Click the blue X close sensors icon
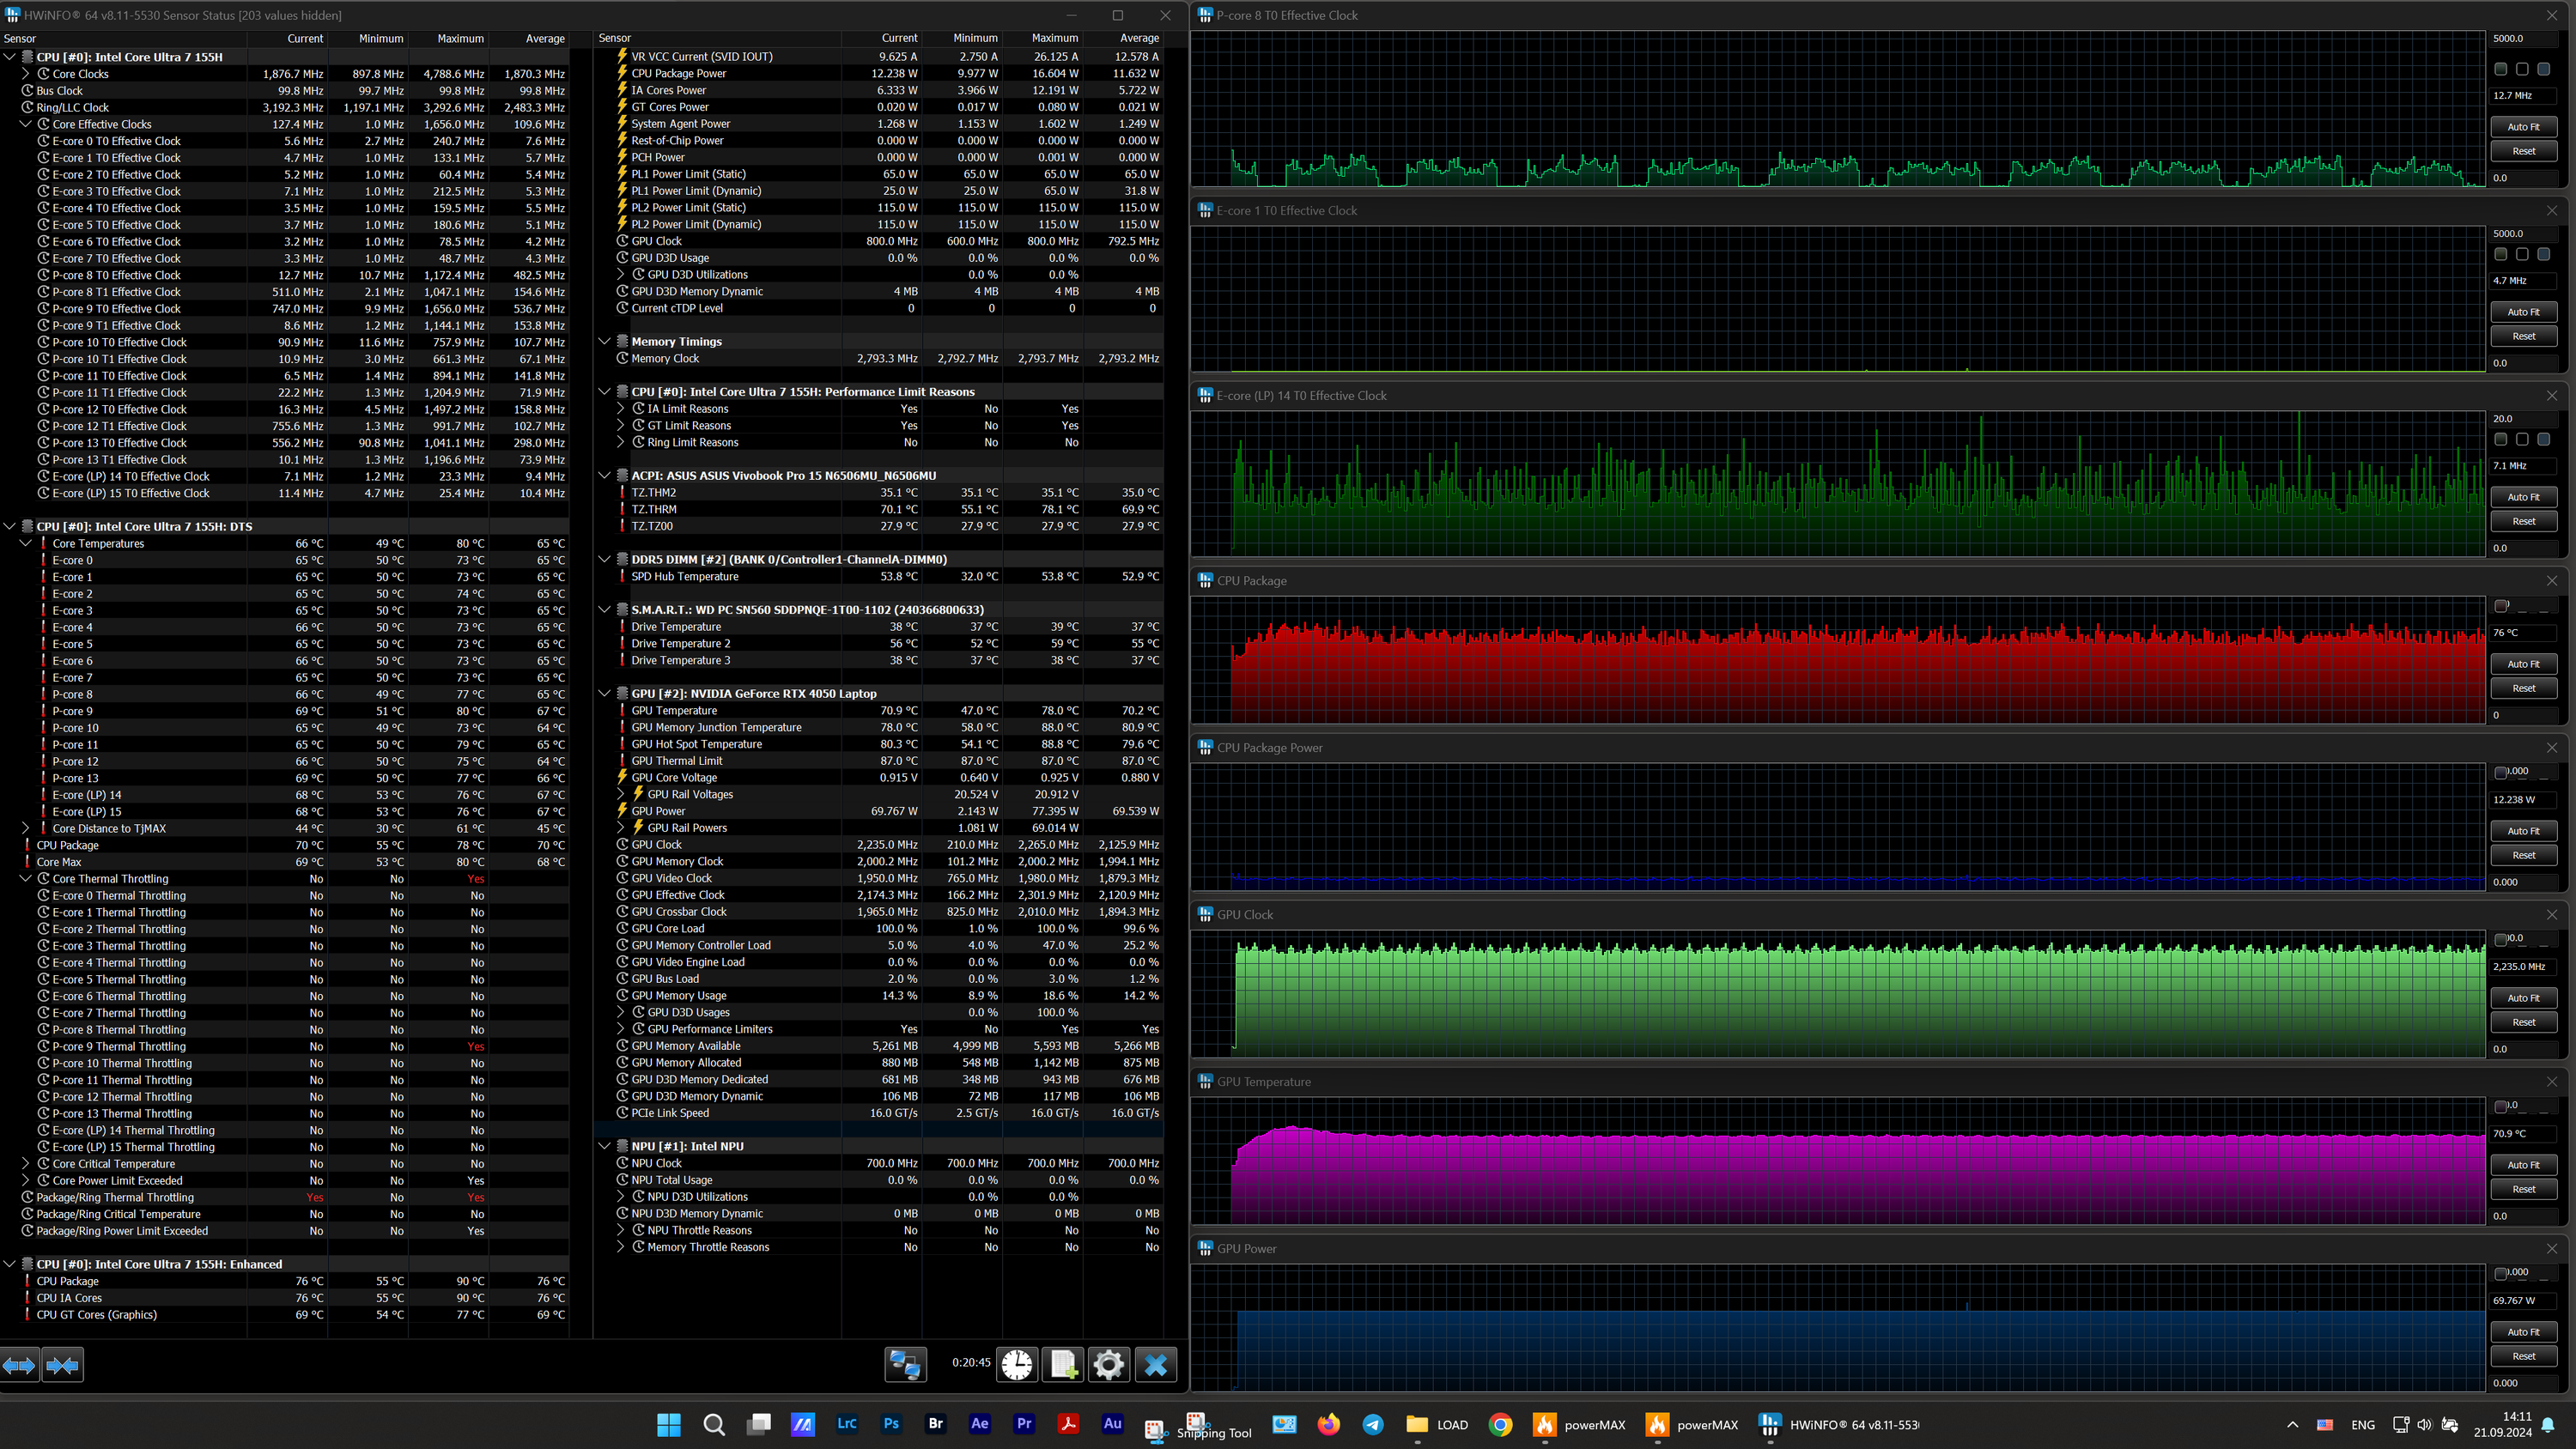2576x1449 pixels. click(1155, 1364)
